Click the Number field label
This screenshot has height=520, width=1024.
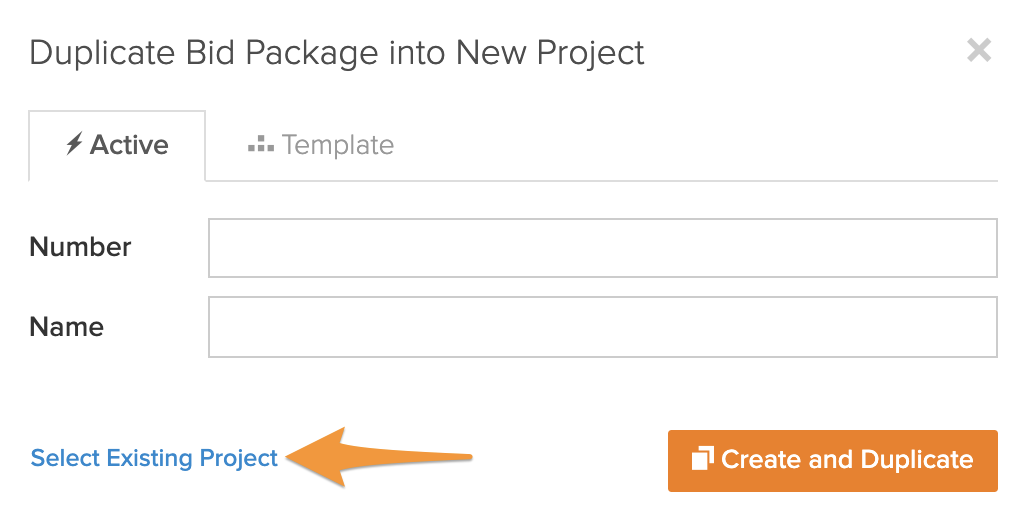(x=80, y=247)
